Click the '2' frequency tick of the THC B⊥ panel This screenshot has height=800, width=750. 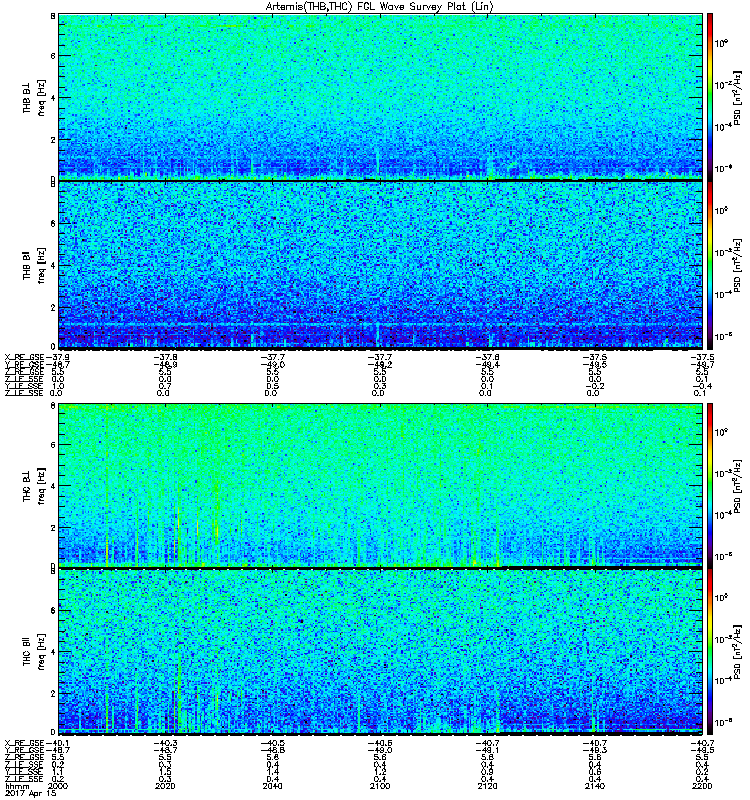[x=53, y=528]
